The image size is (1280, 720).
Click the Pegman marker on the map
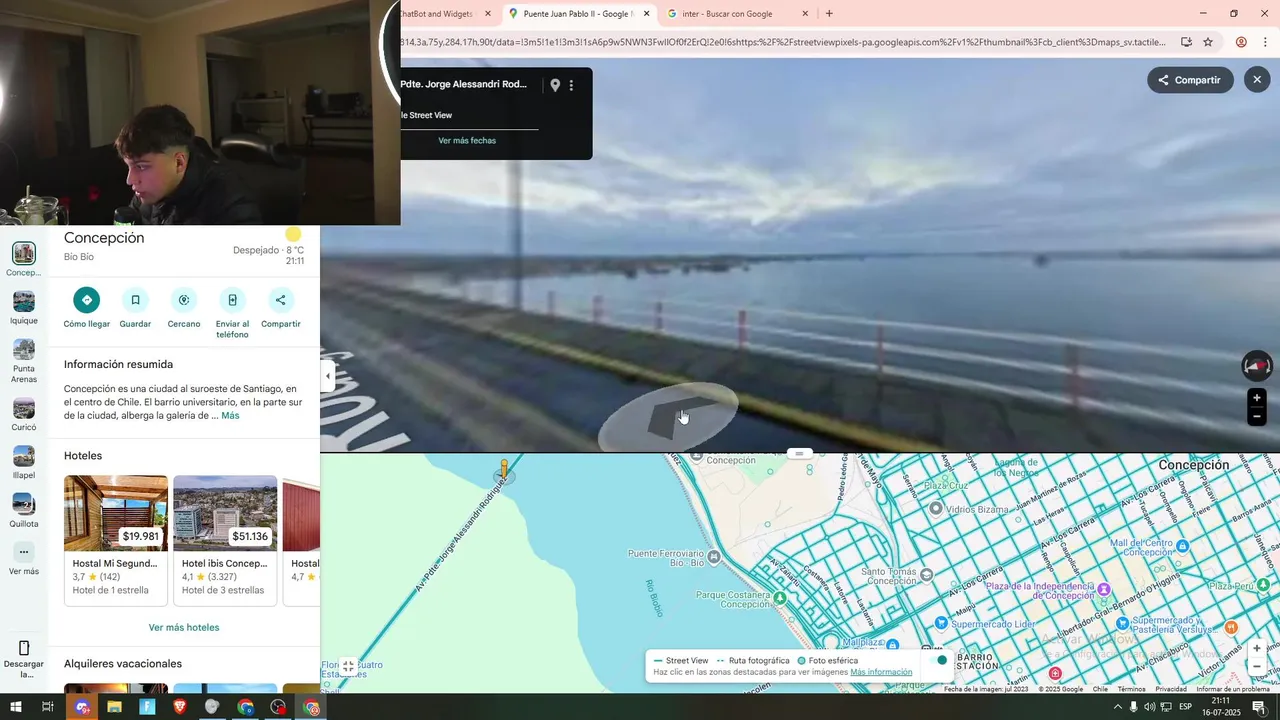(505, 470)
